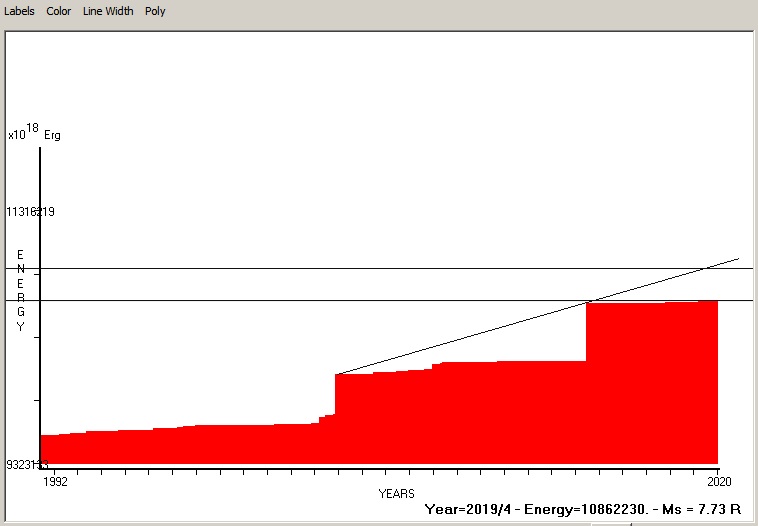758x526 pixels.
Task: Click the 2020 end year label
Action: click(x=718, y=481)
